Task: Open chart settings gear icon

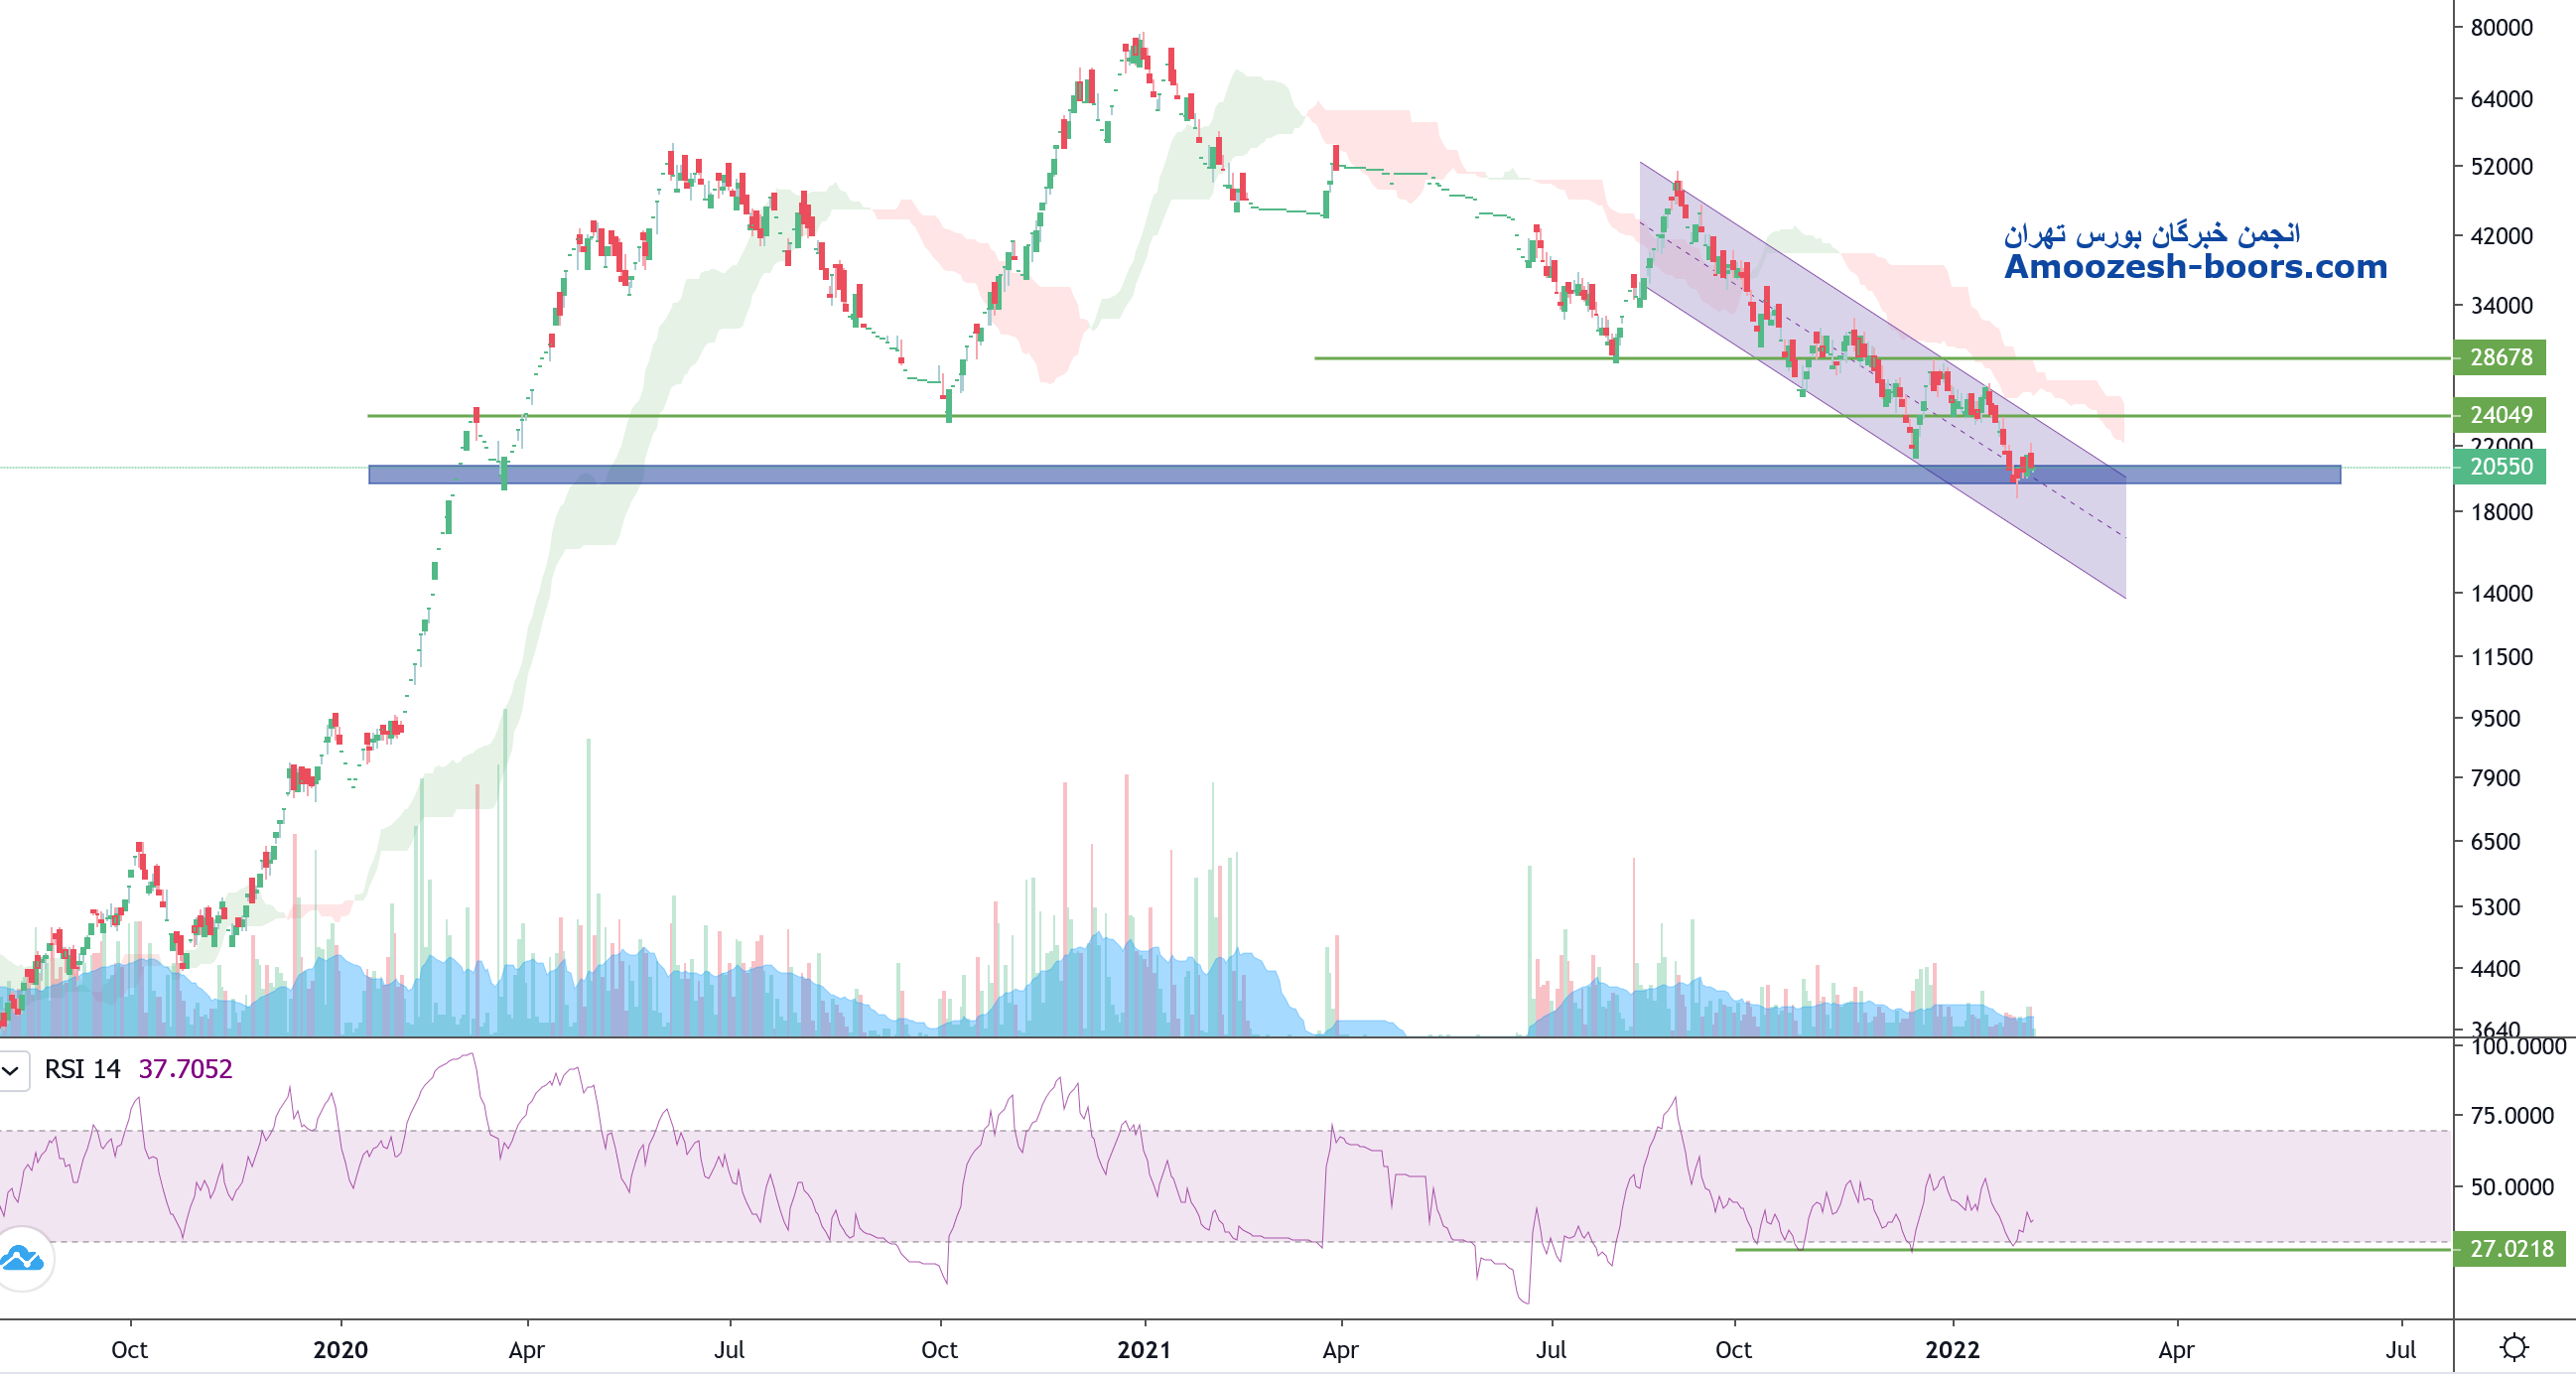Action: pyautogui.click(x=2514, y=1347)
